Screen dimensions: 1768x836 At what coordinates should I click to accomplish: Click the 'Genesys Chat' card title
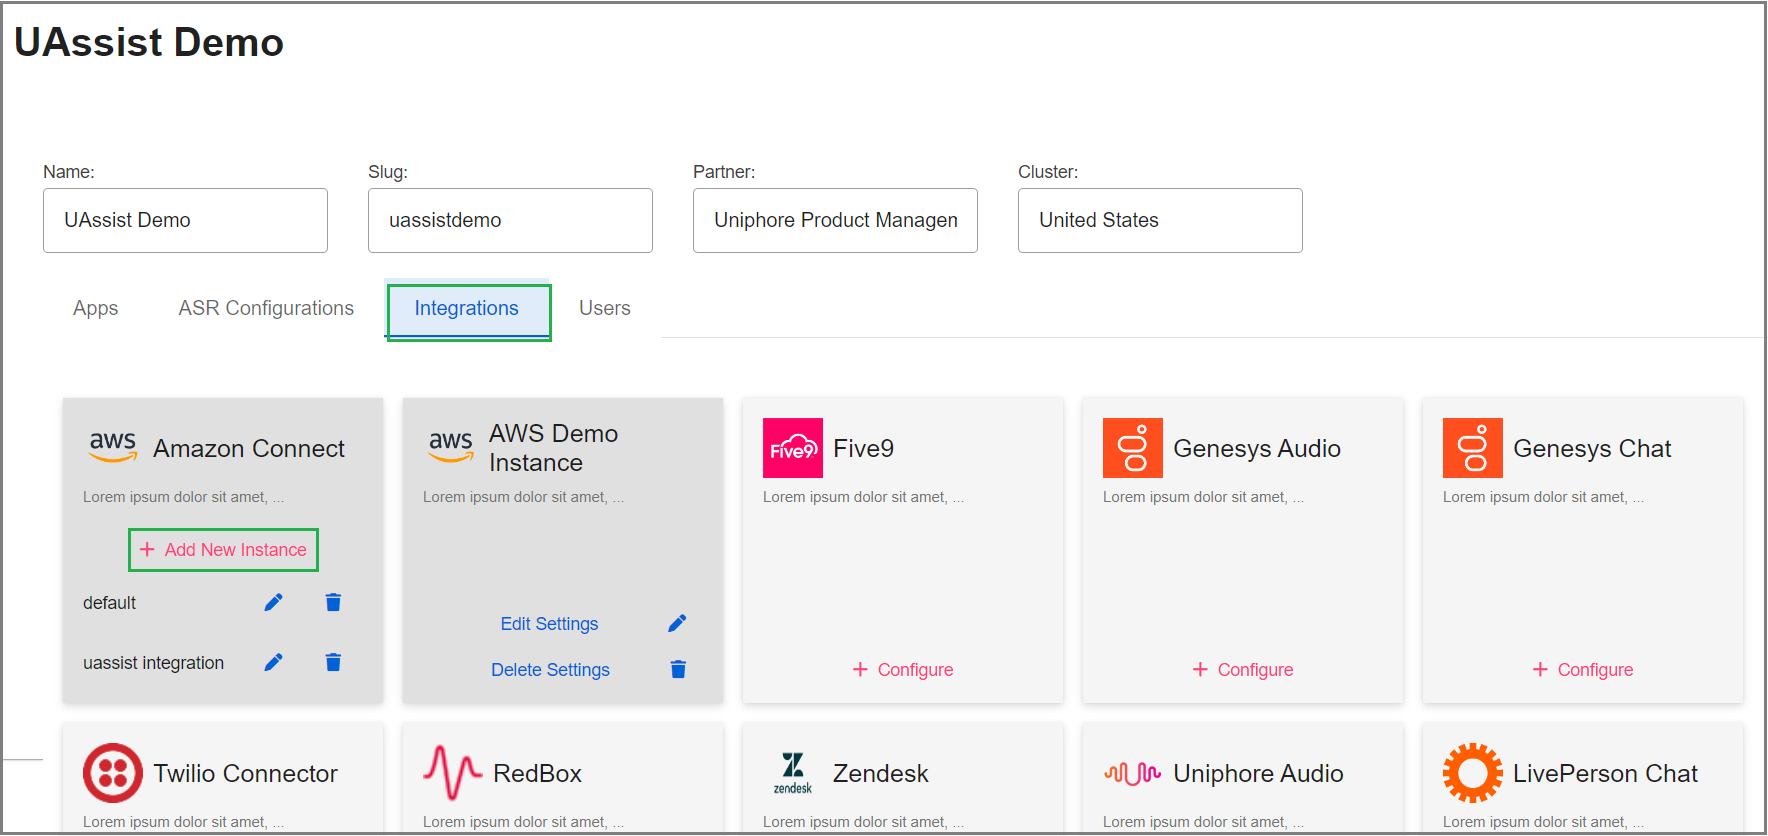1592,448
